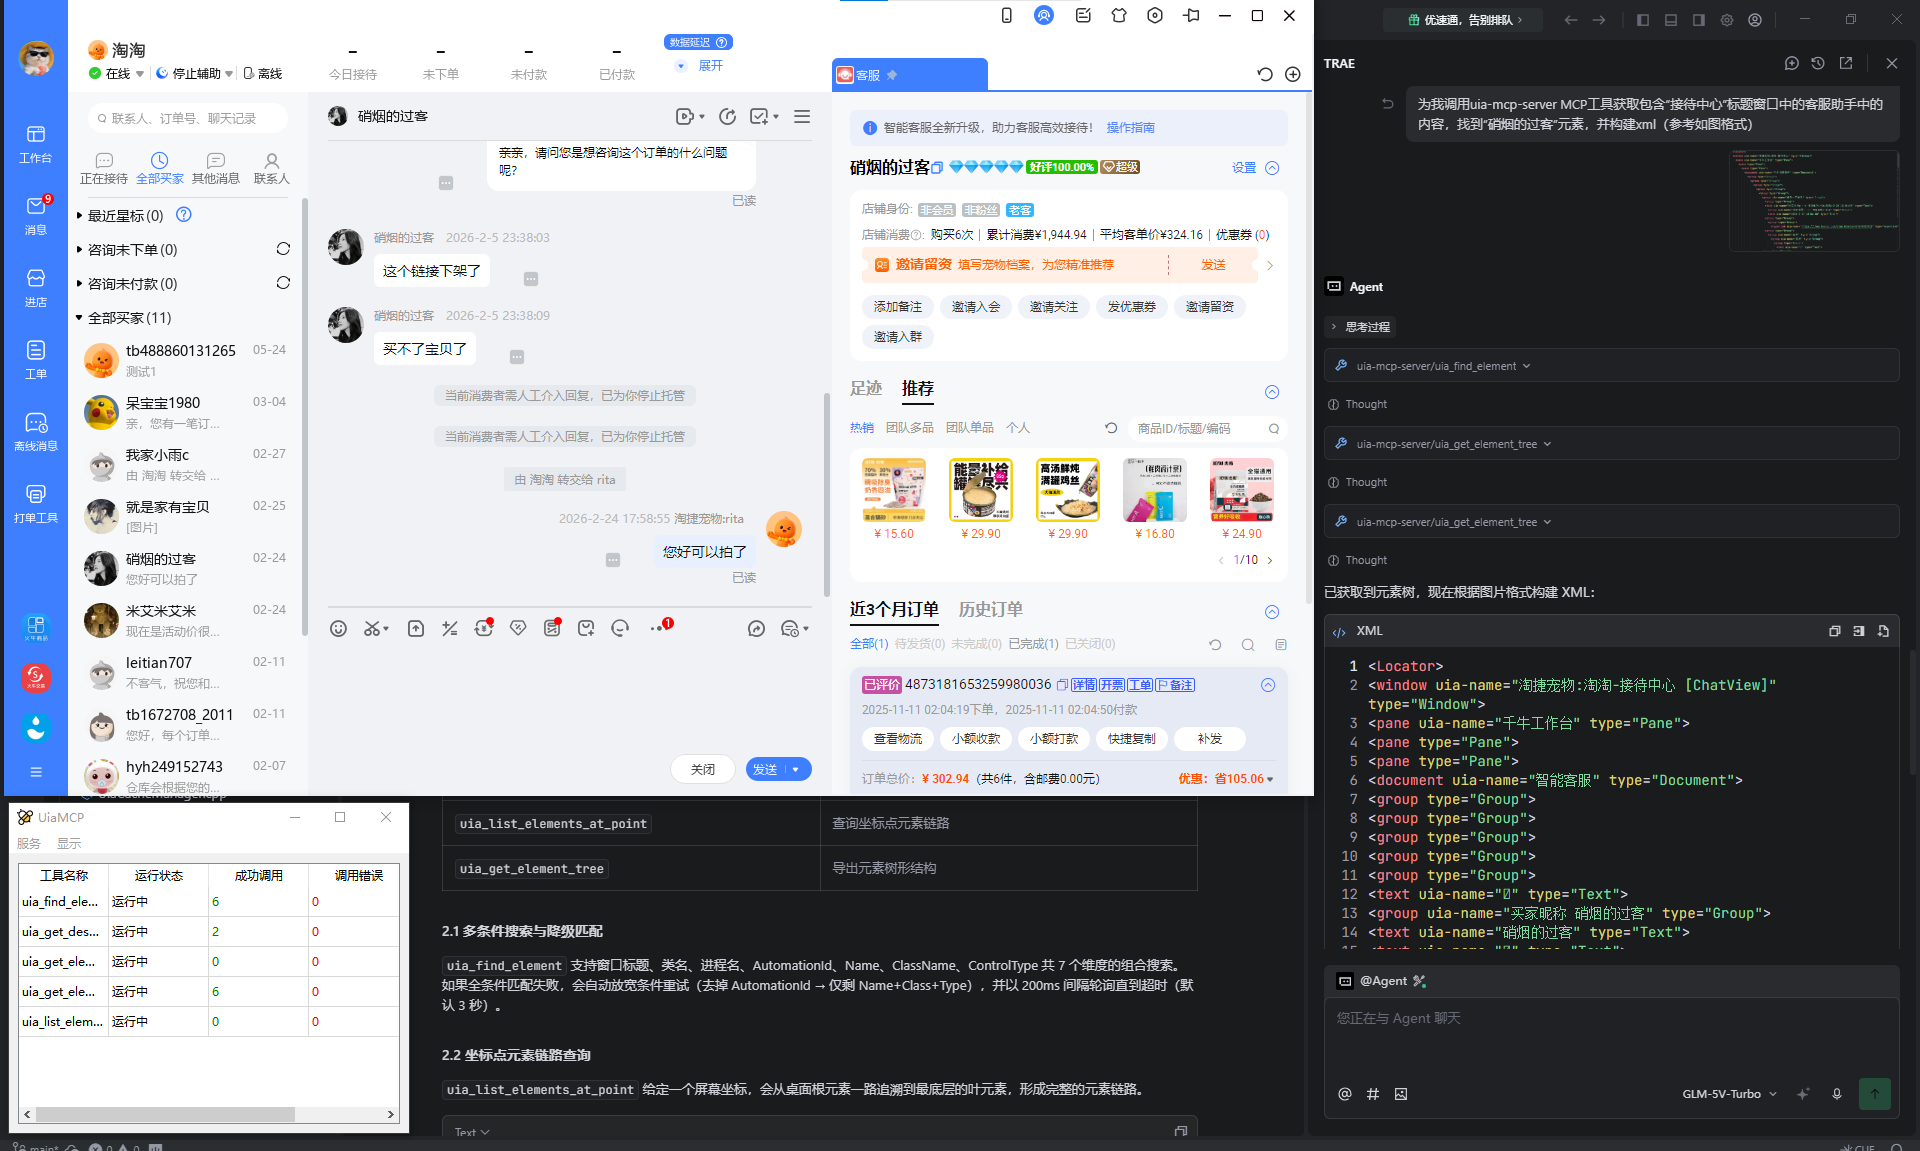The height and width of the screenshot is (1151, 1920).
Task: Open the 打单工具 sidebar icon
Action: point(36,503)
